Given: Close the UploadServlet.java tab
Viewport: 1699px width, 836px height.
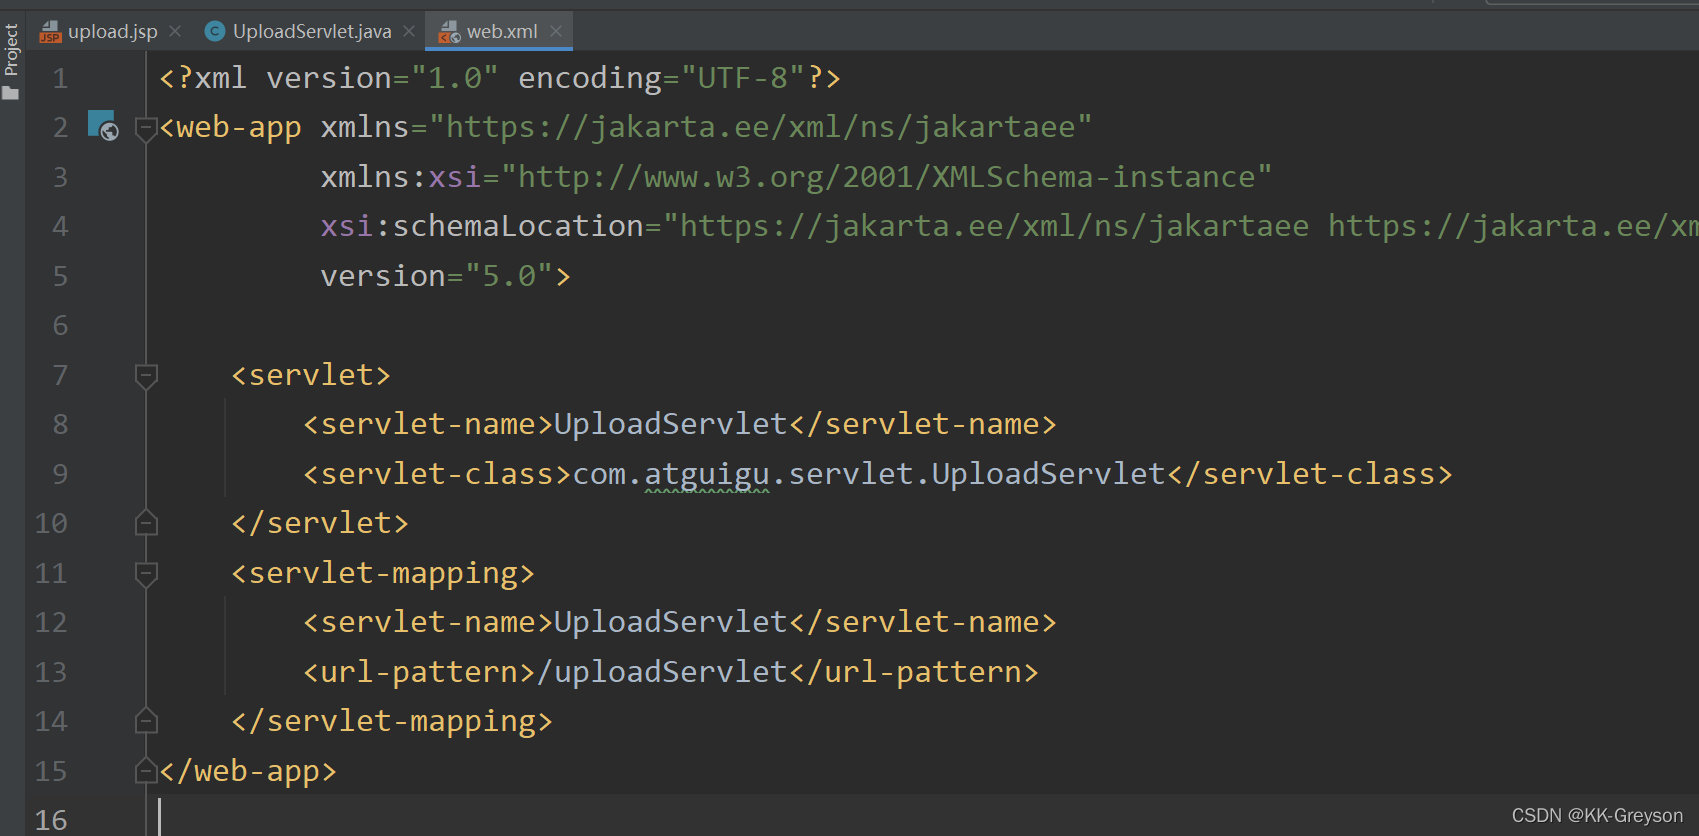Looking at the screenshot, I should (409, 31).
